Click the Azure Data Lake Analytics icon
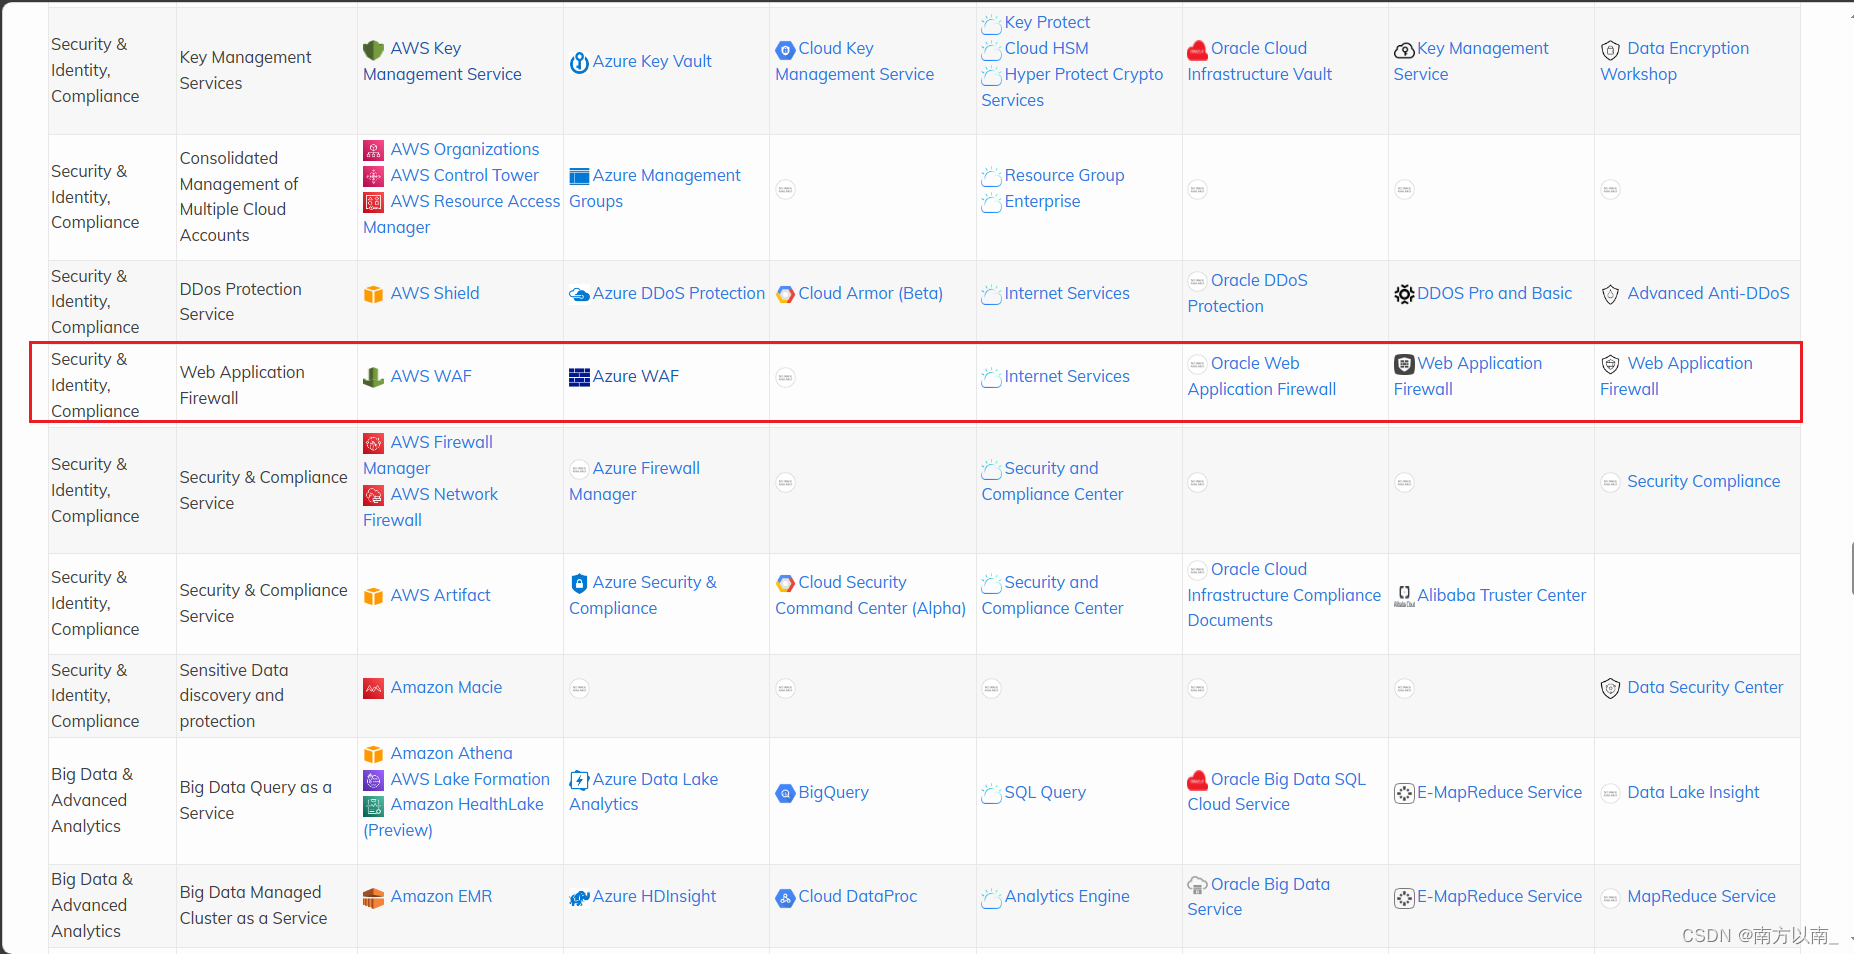Image resolution: width=1854 pixels, height=954 pixels. click(x=579, y=781)
